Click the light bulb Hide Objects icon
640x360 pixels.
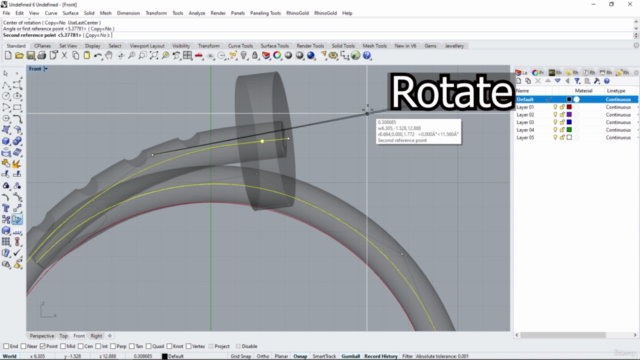point(244,56)
